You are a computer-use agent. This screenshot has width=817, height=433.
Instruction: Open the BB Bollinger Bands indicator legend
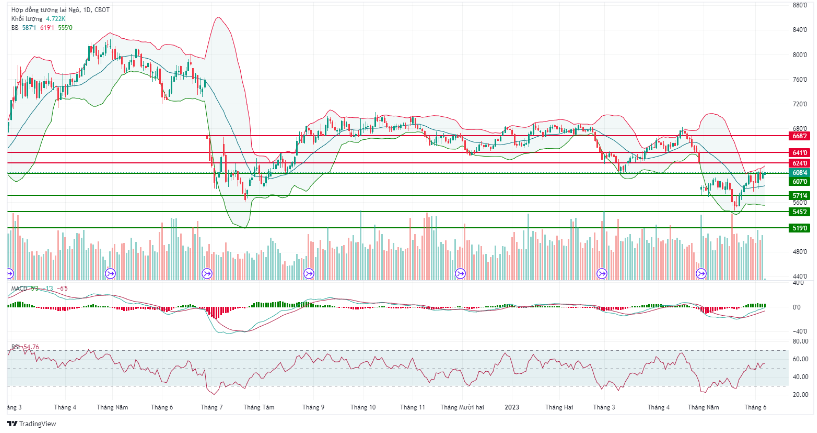coord(15,28)
